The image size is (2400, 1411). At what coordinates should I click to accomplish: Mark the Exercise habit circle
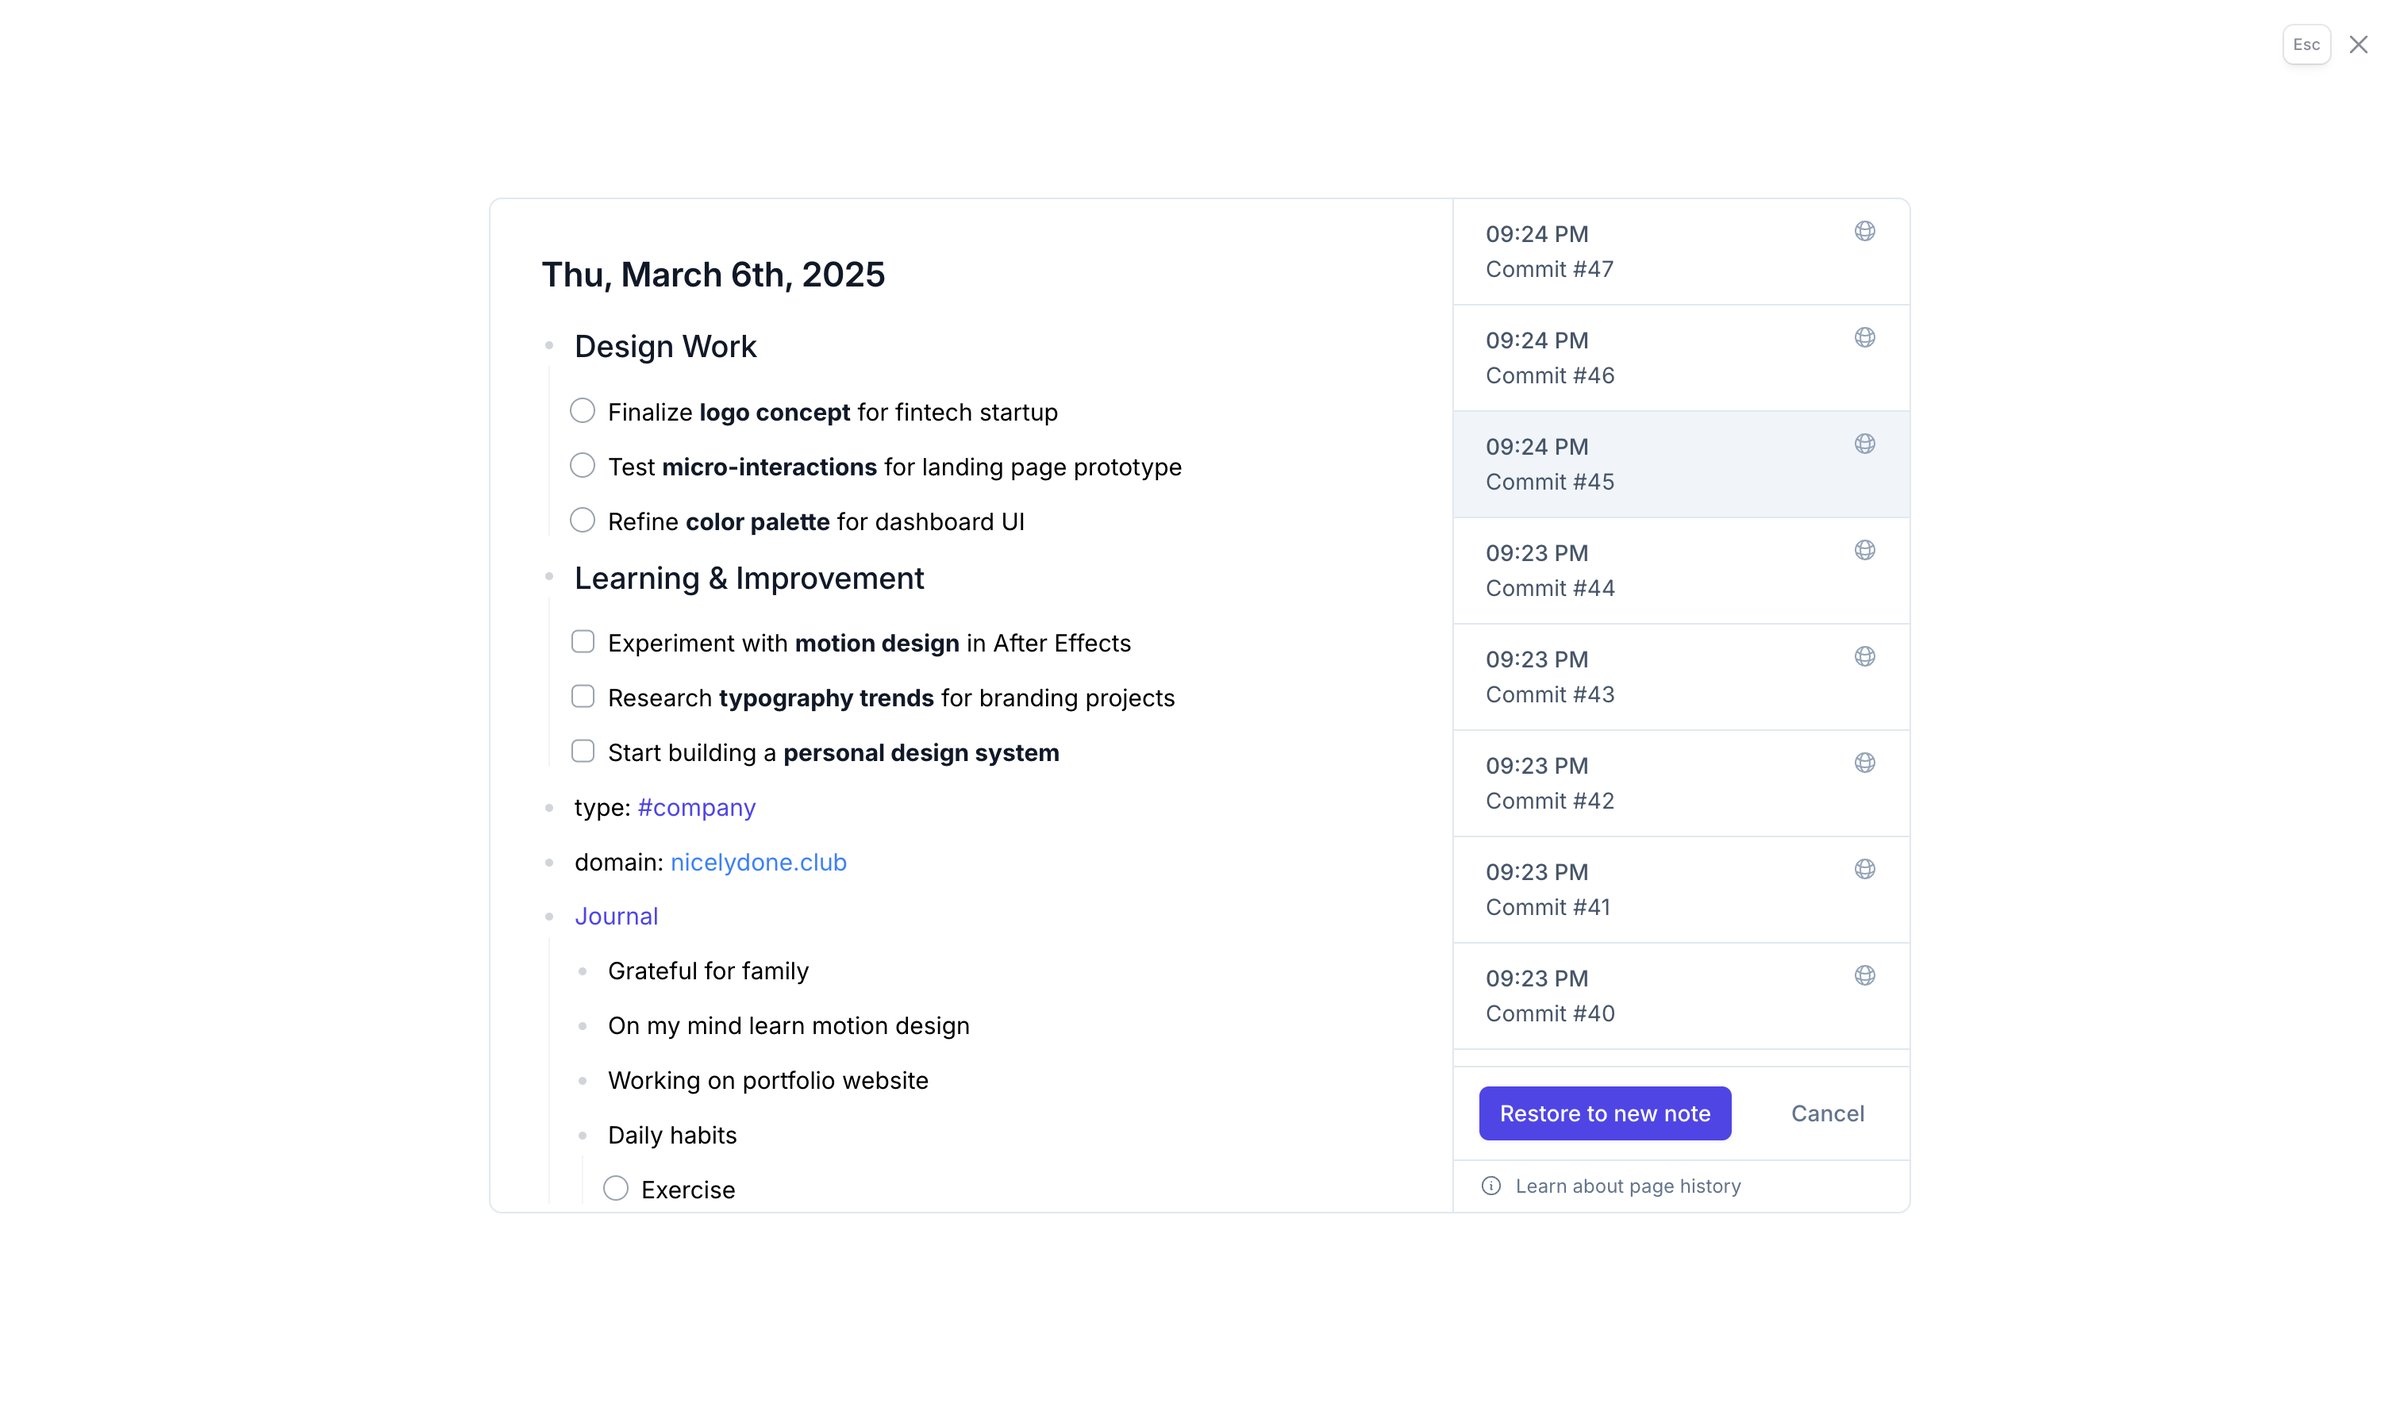click(x=616, y=1188)
